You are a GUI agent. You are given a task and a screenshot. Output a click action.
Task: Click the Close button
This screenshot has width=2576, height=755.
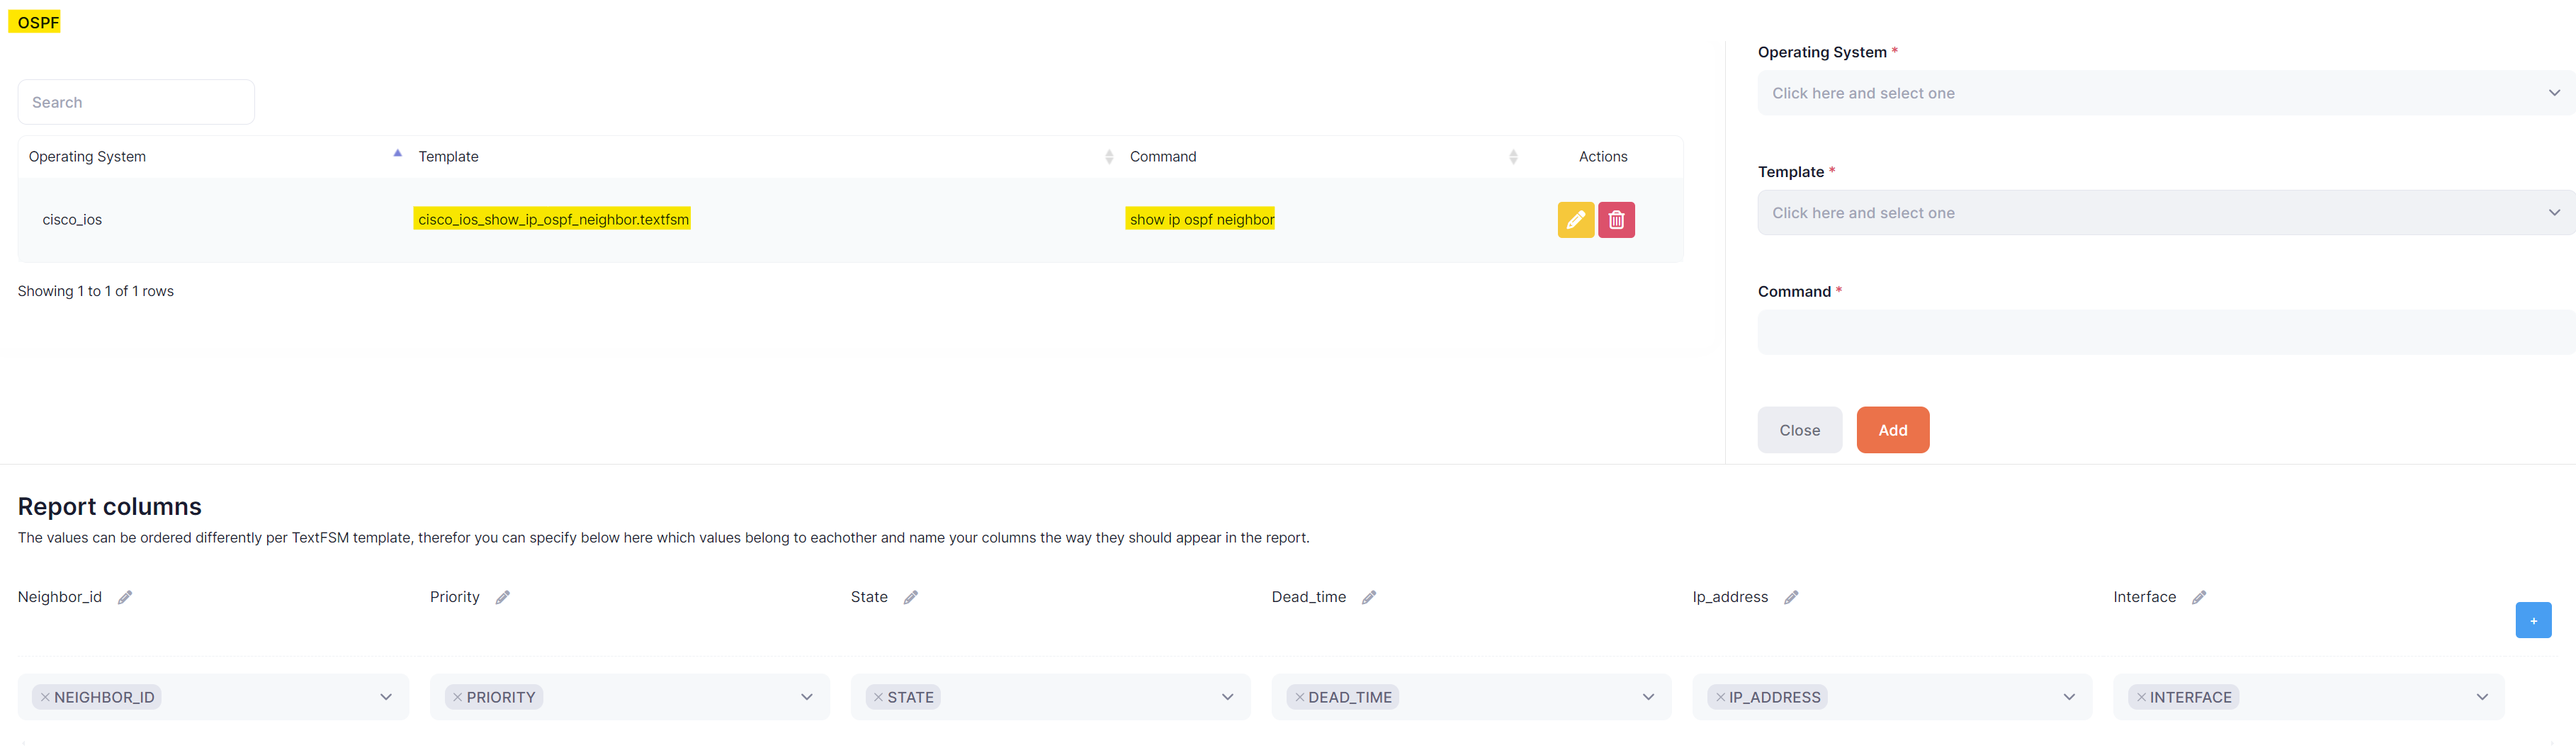(x=1799, y=430)
